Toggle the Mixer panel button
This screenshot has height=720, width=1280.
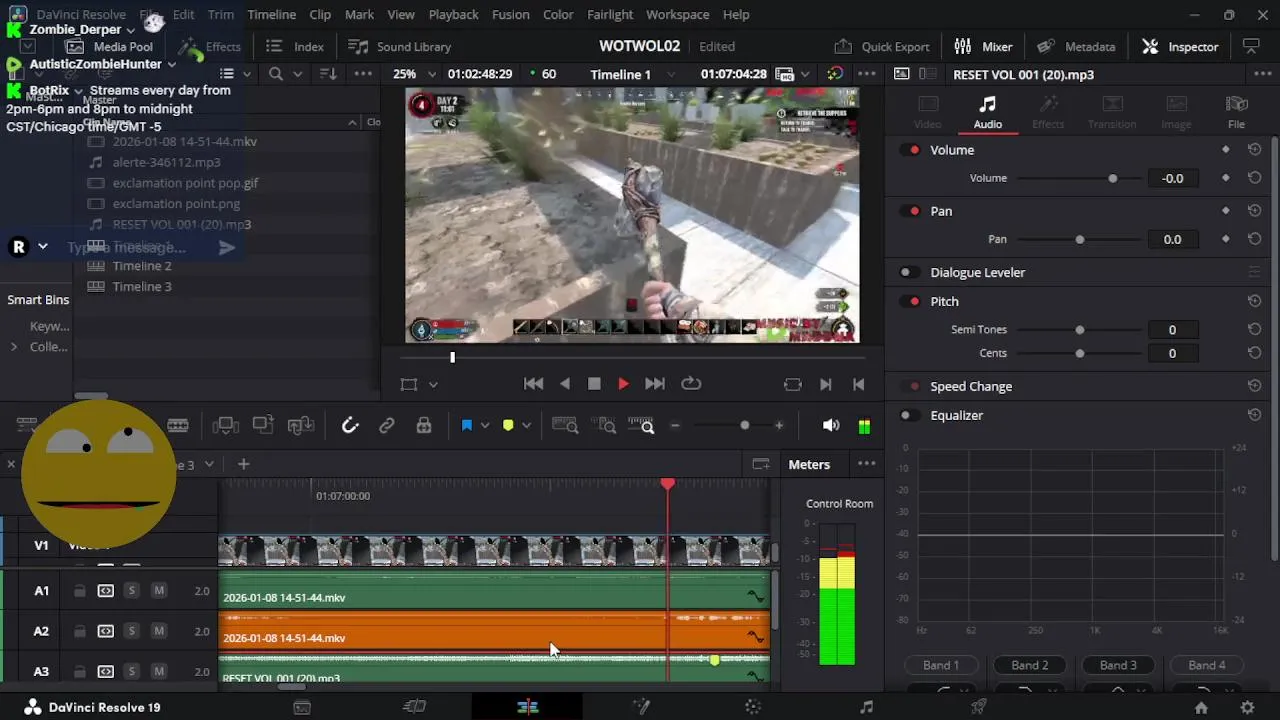click(x=983, y=46)
